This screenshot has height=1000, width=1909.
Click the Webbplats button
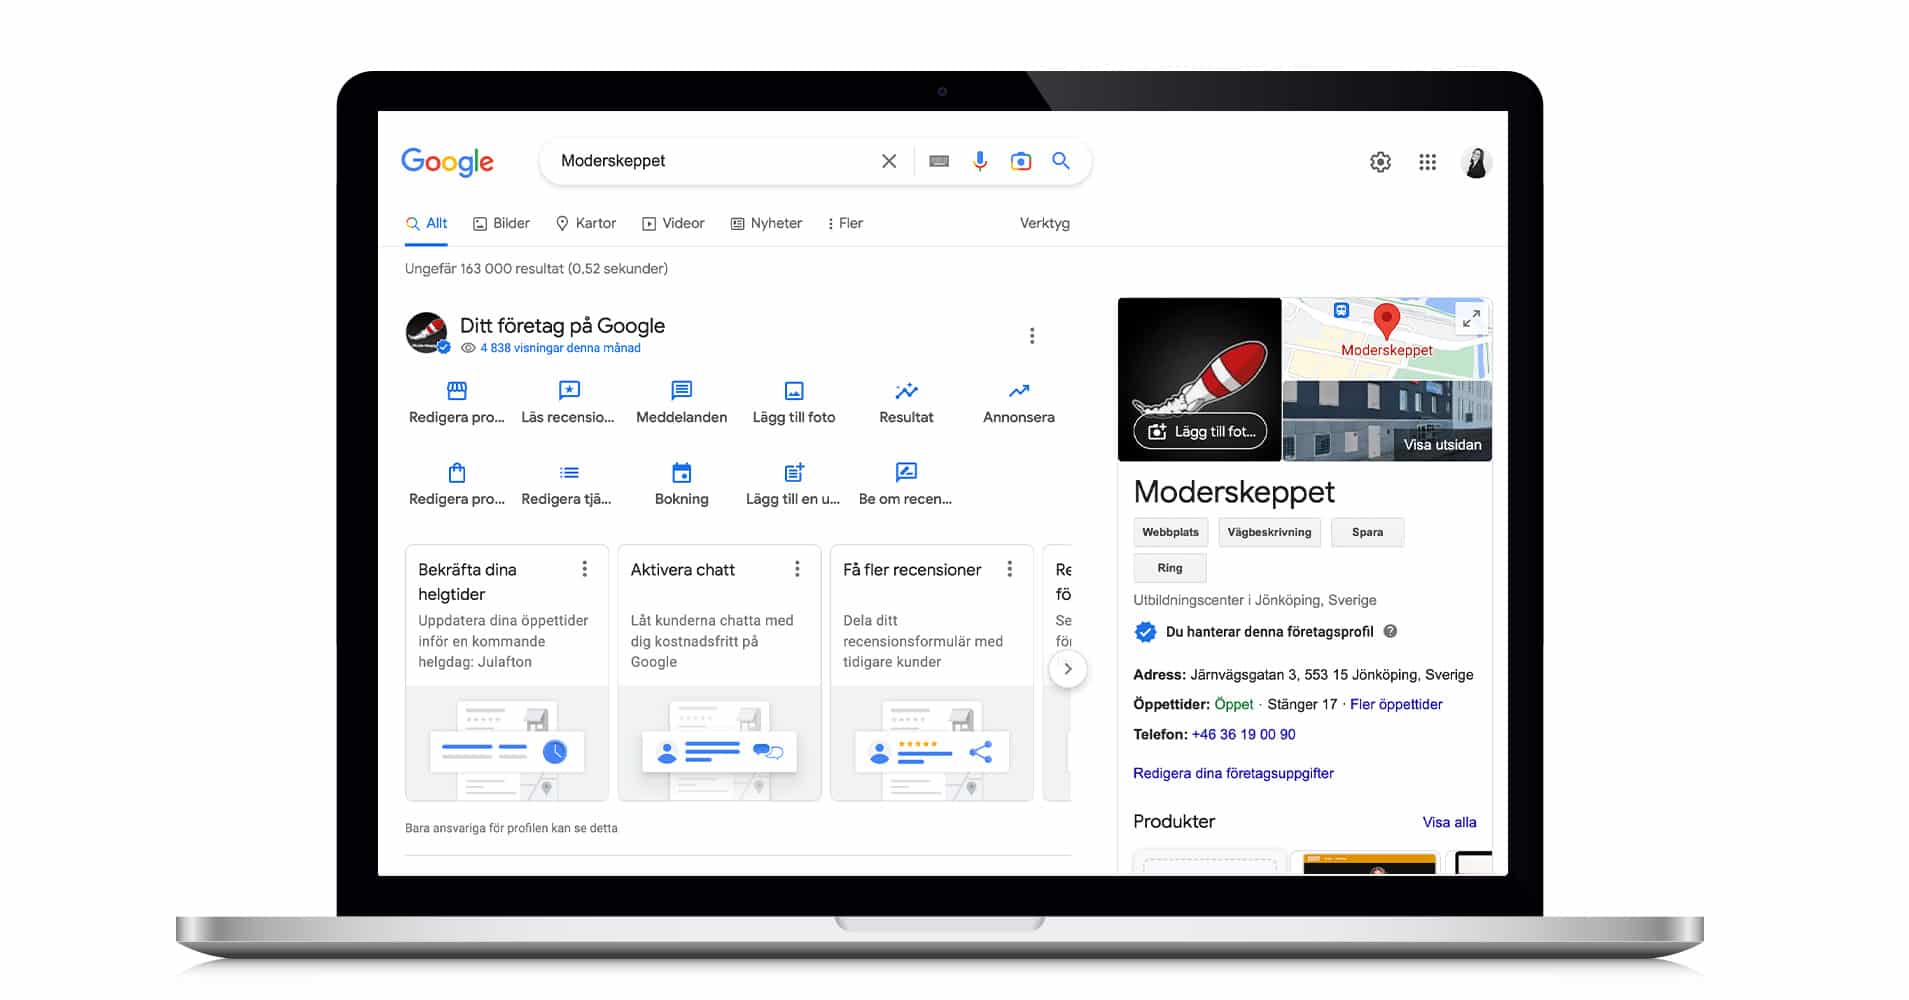click(1170, 532)
